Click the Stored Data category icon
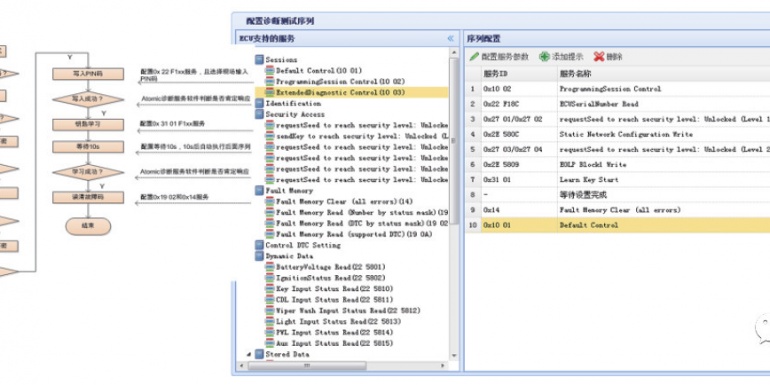 pyautogui.click(x=259, y=354)
